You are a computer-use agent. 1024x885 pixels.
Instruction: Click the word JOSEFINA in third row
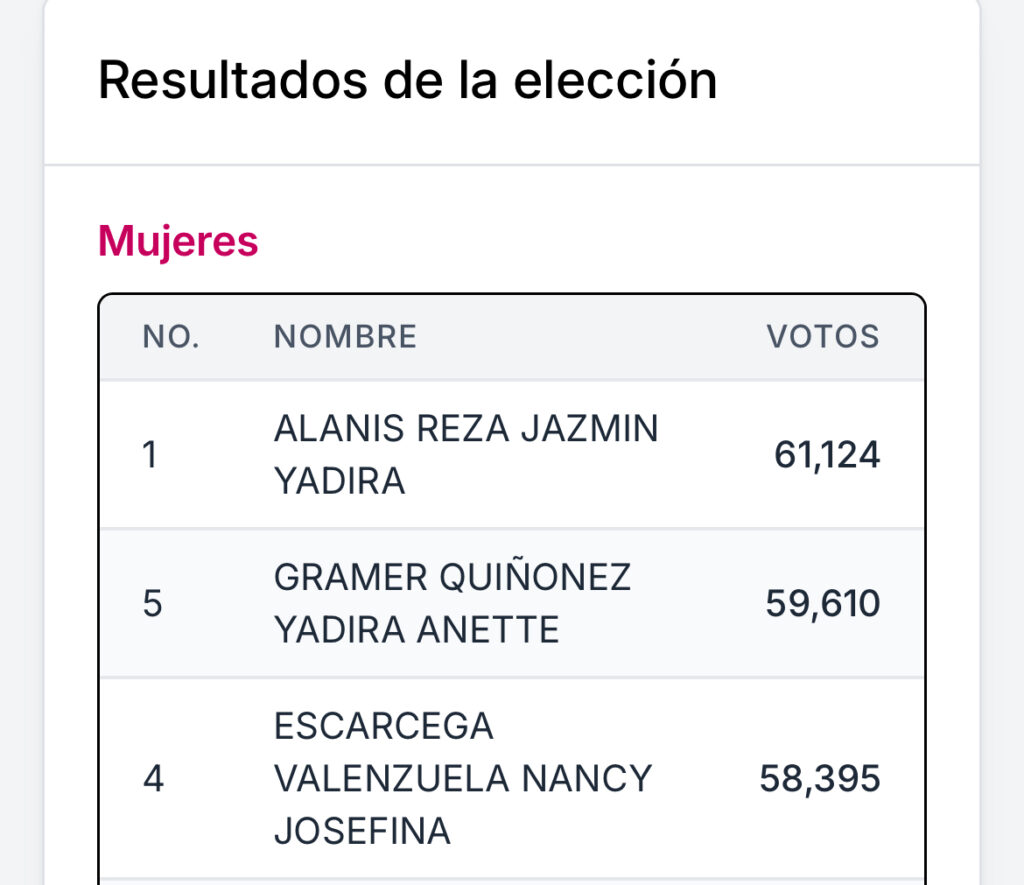click(x=362, y=831)
